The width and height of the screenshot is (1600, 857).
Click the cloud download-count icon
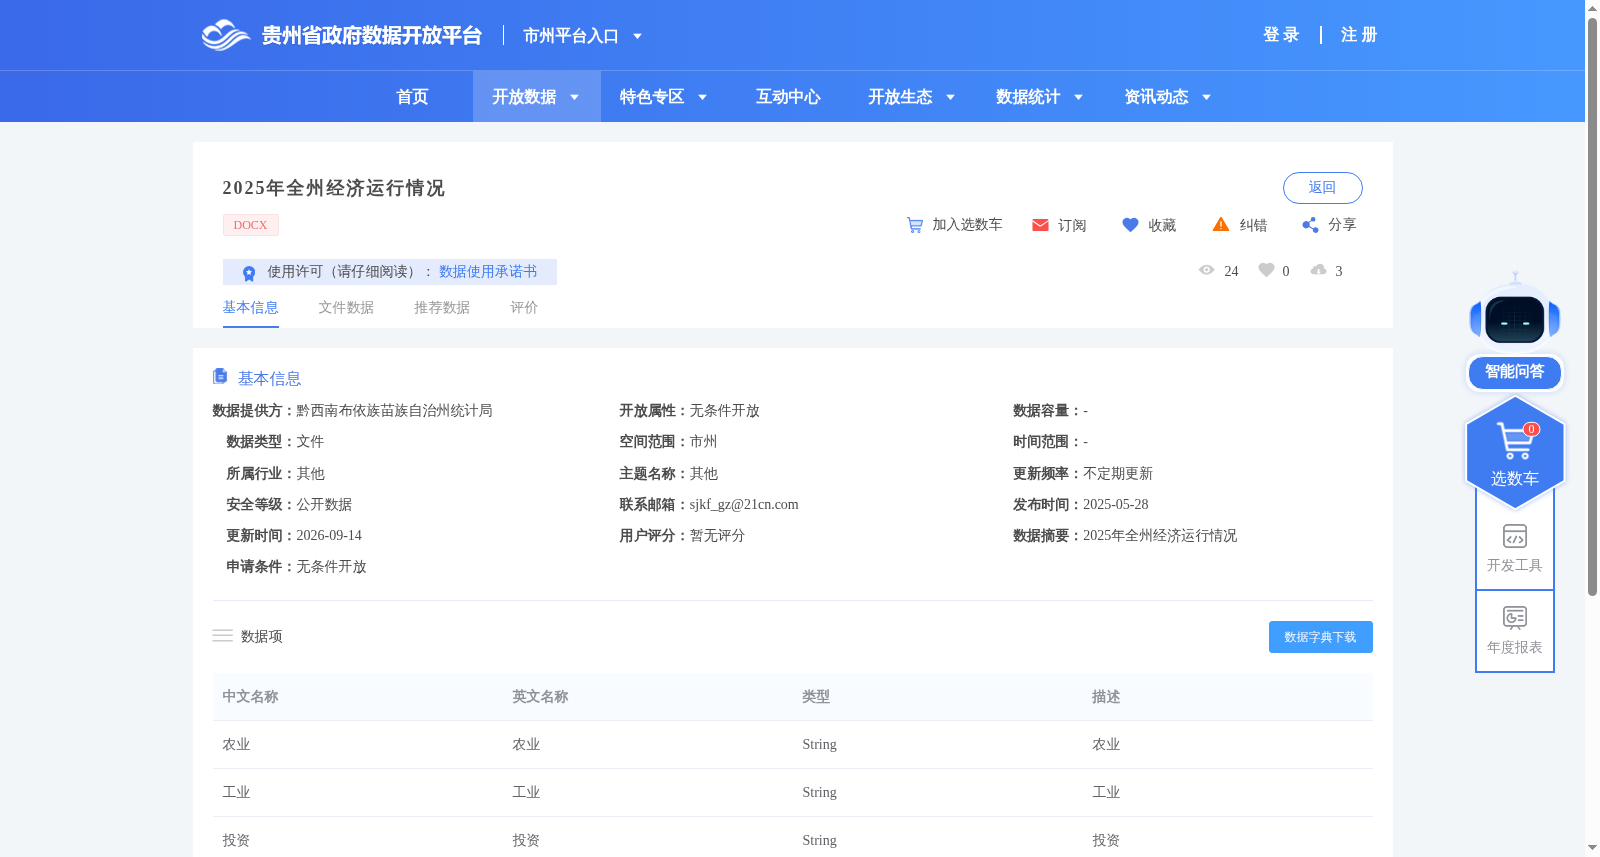click(1319, 270)
